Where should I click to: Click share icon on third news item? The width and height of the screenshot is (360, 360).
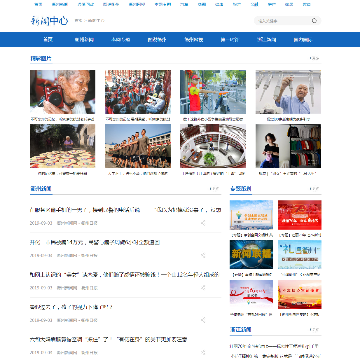[203, 288]
